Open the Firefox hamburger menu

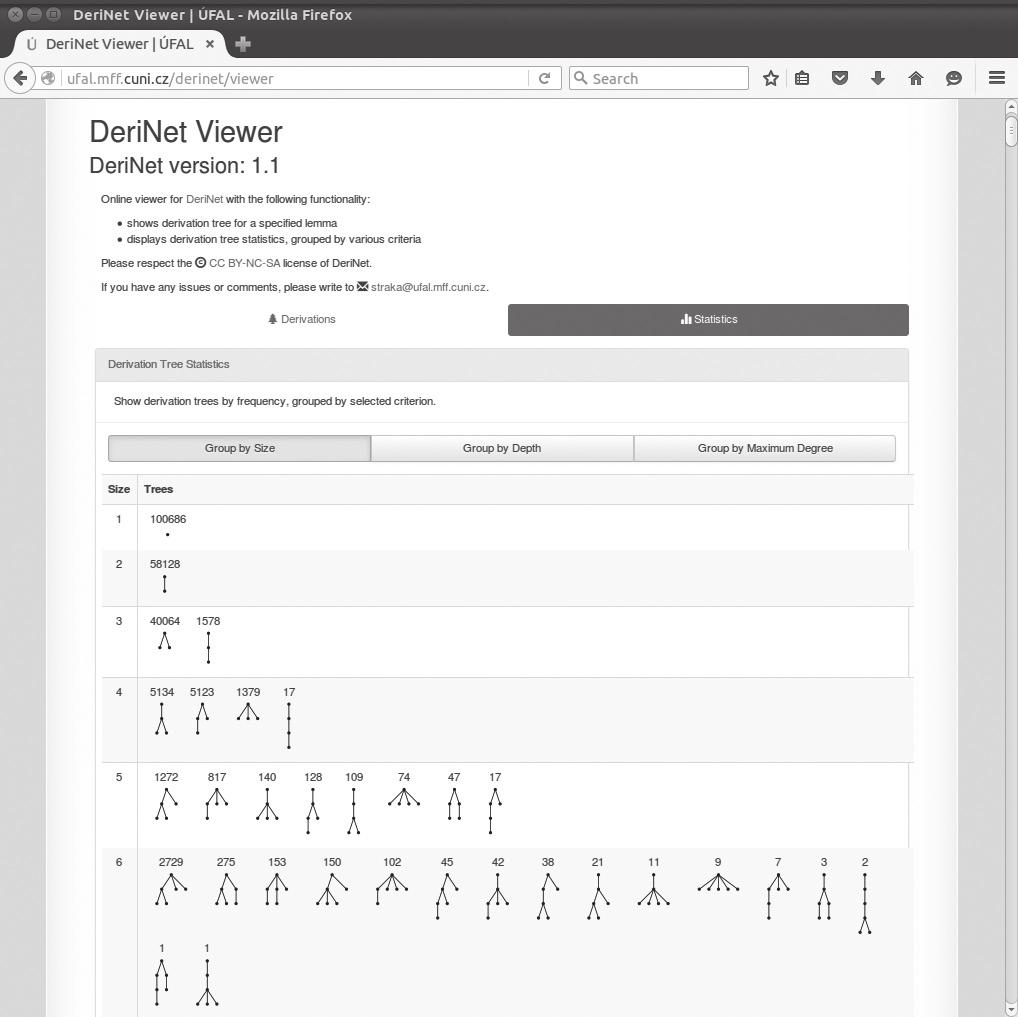point(997,78)
